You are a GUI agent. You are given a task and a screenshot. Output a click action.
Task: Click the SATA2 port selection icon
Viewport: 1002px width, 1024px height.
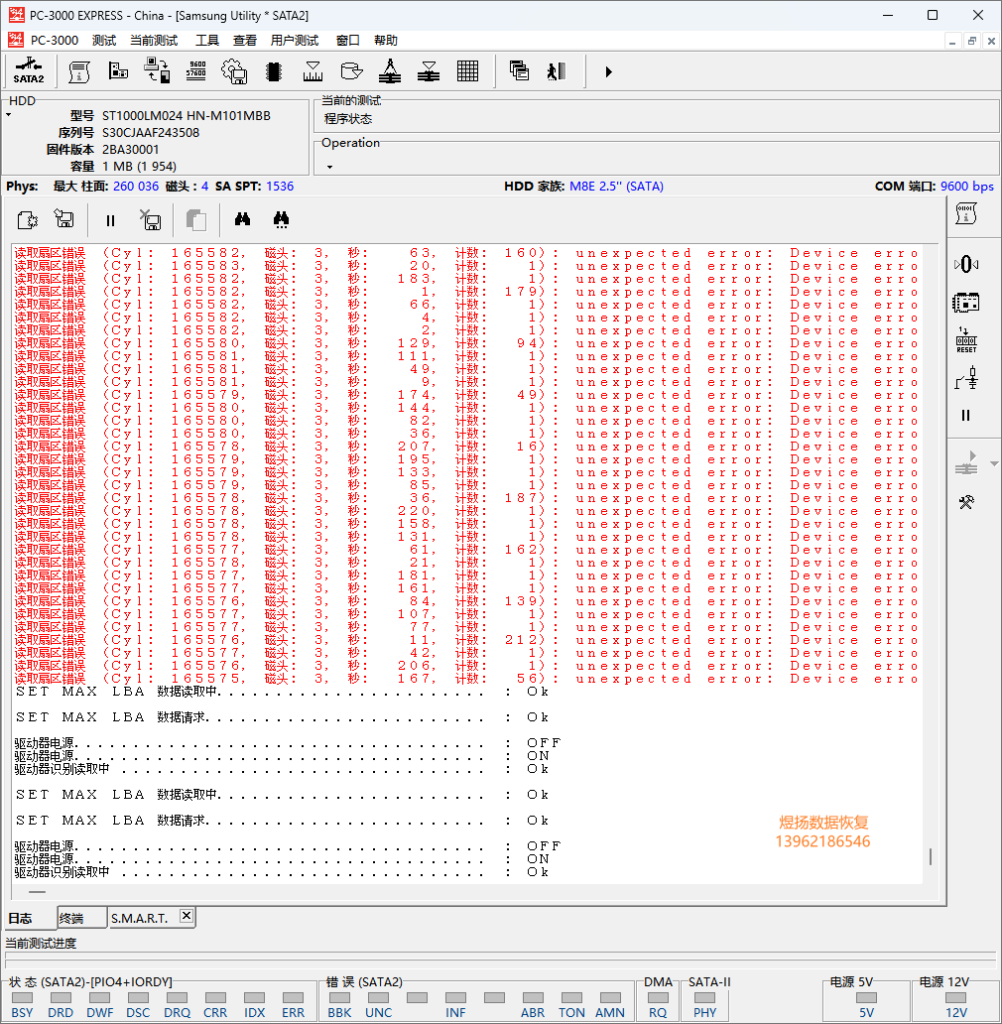click(x=29, y=71)
